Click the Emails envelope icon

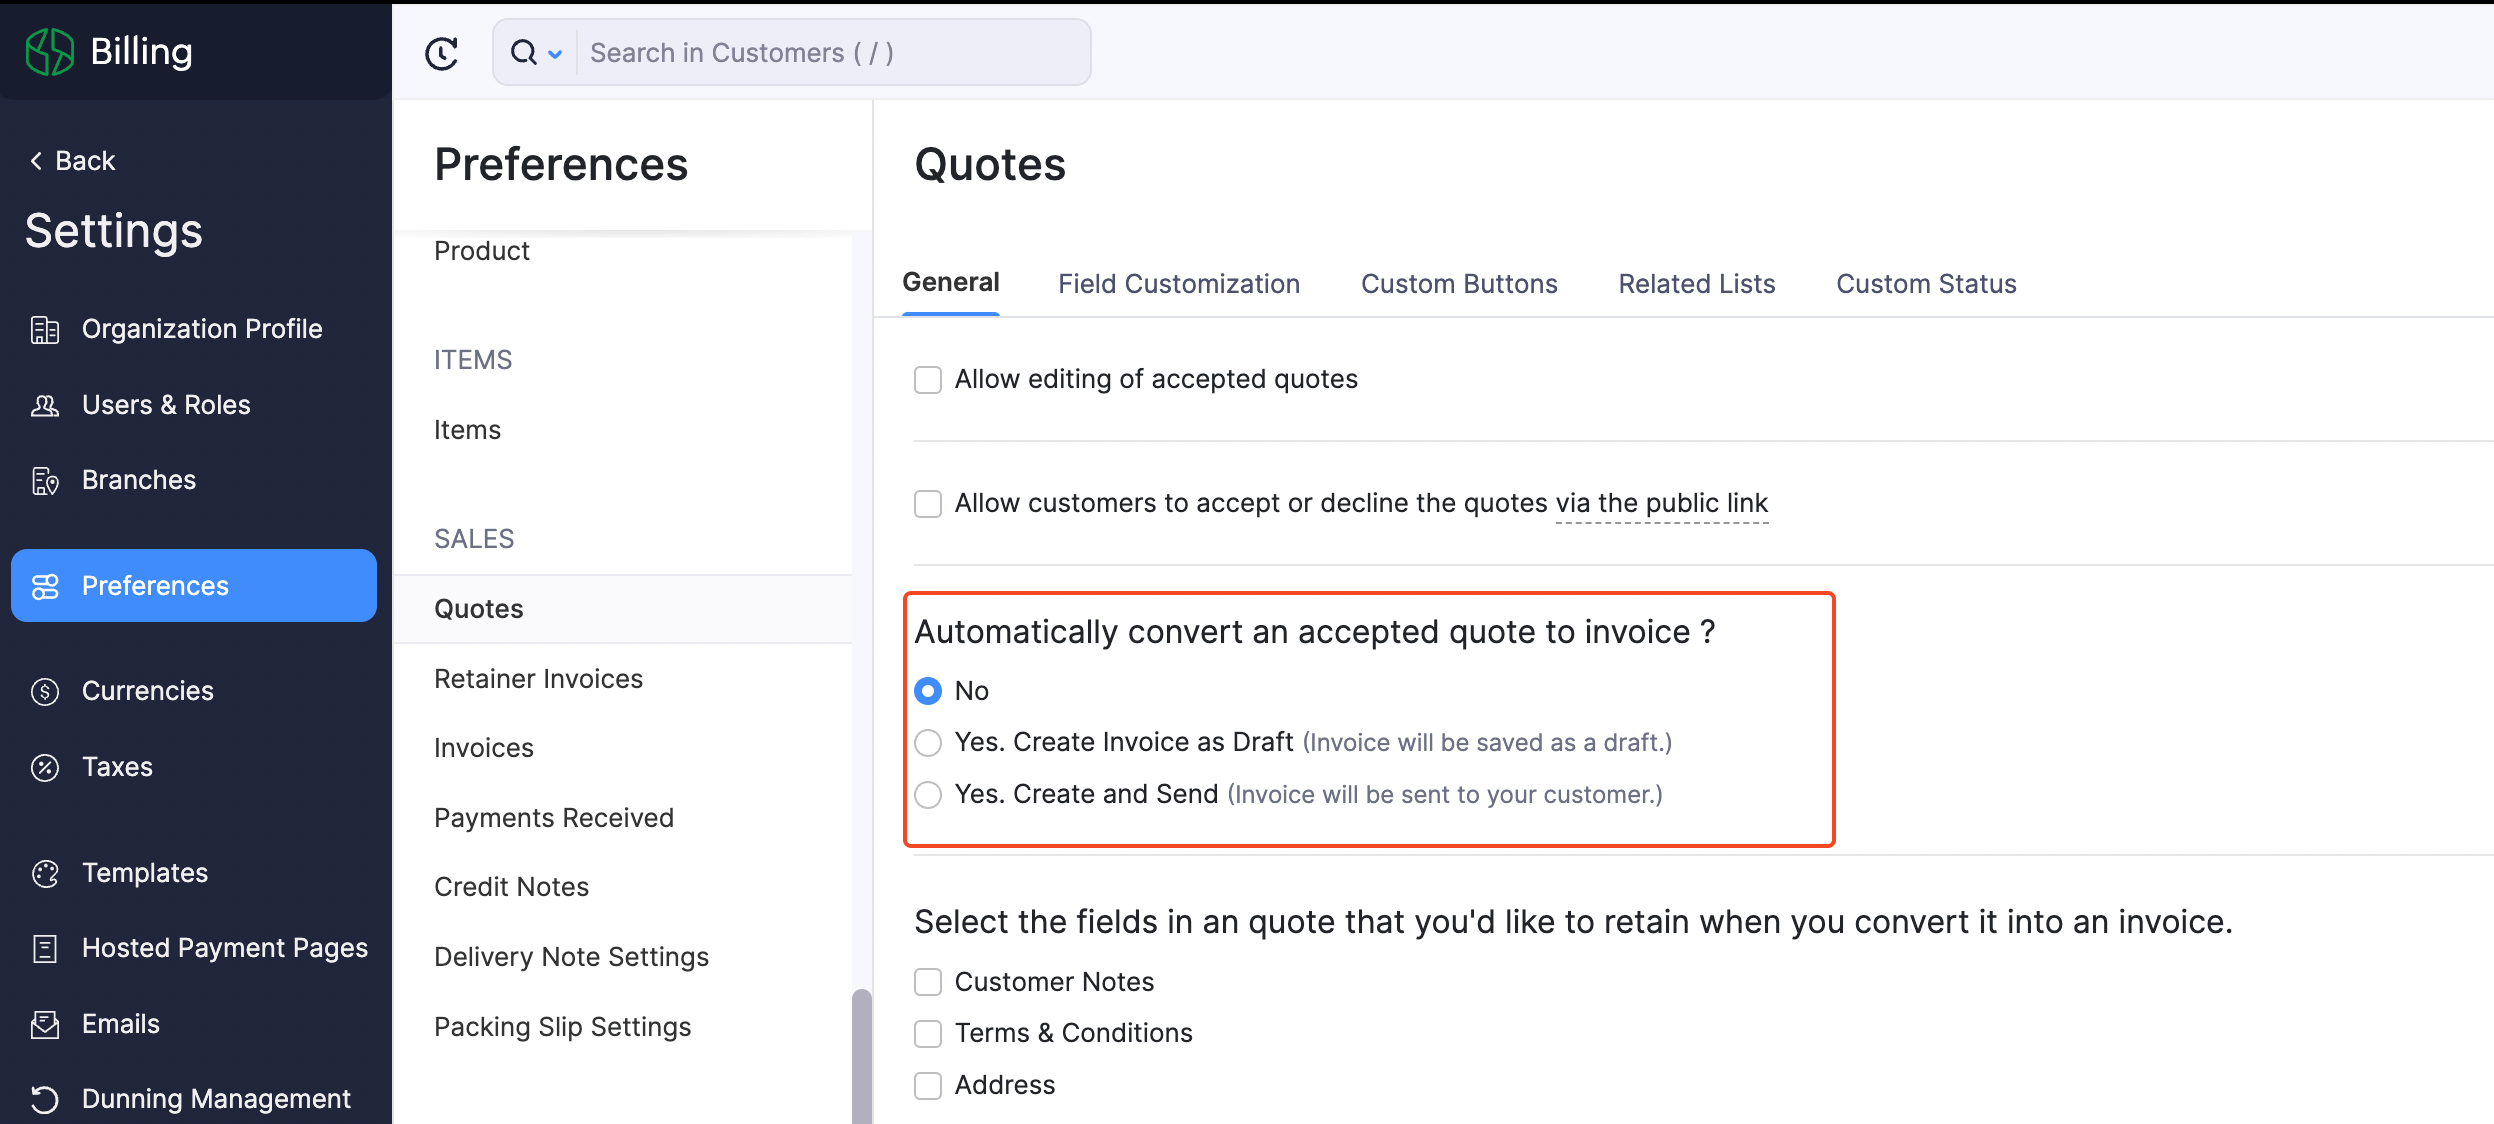[x=45, y=1023]
